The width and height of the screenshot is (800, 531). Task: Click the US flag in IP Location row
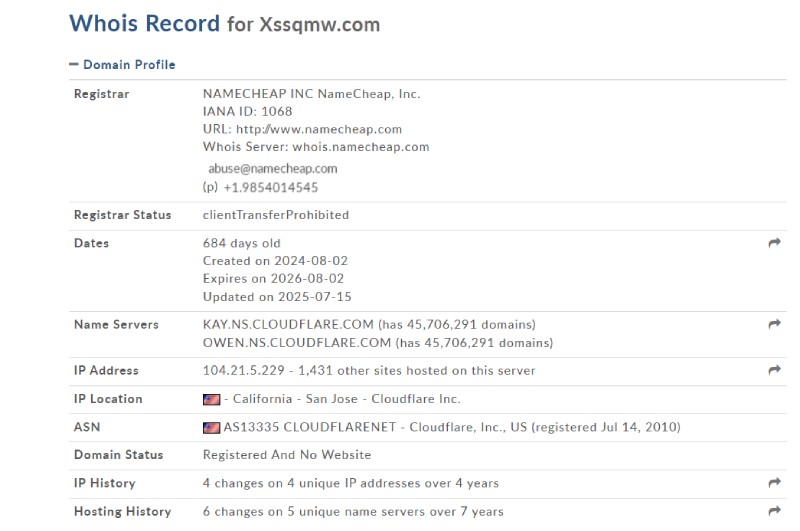coord(211,399)
